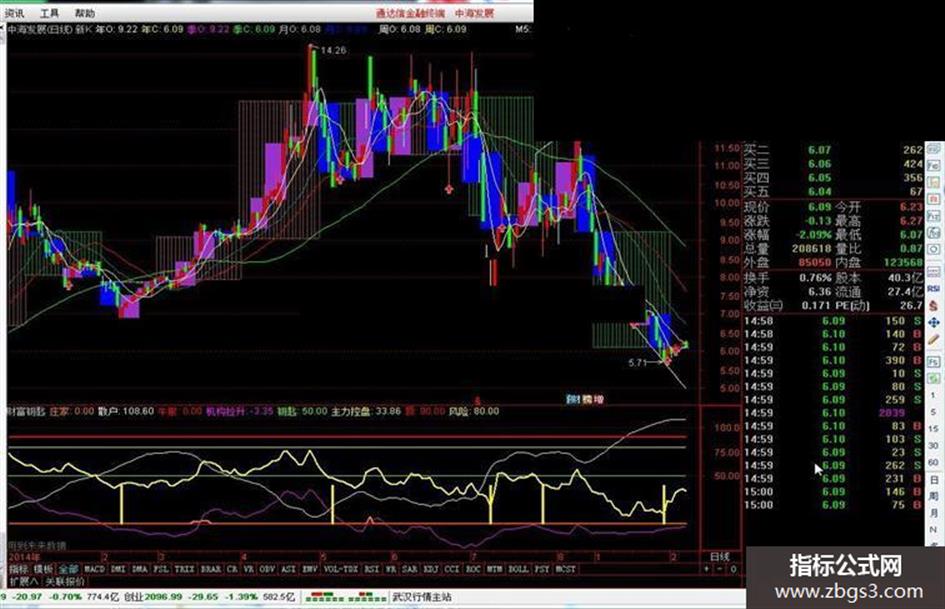Switch indicator to WR
945x609 pixels.
391,569
